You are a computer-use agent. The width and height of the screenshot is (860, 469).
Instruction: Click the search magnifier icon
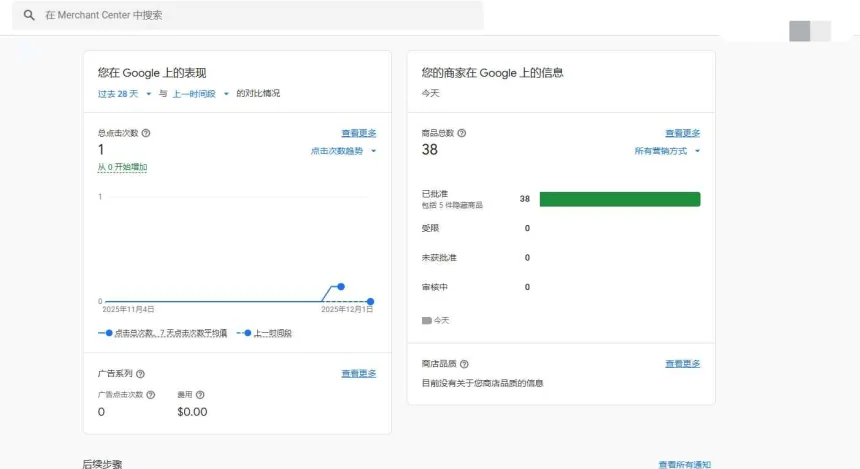point(29,16)
